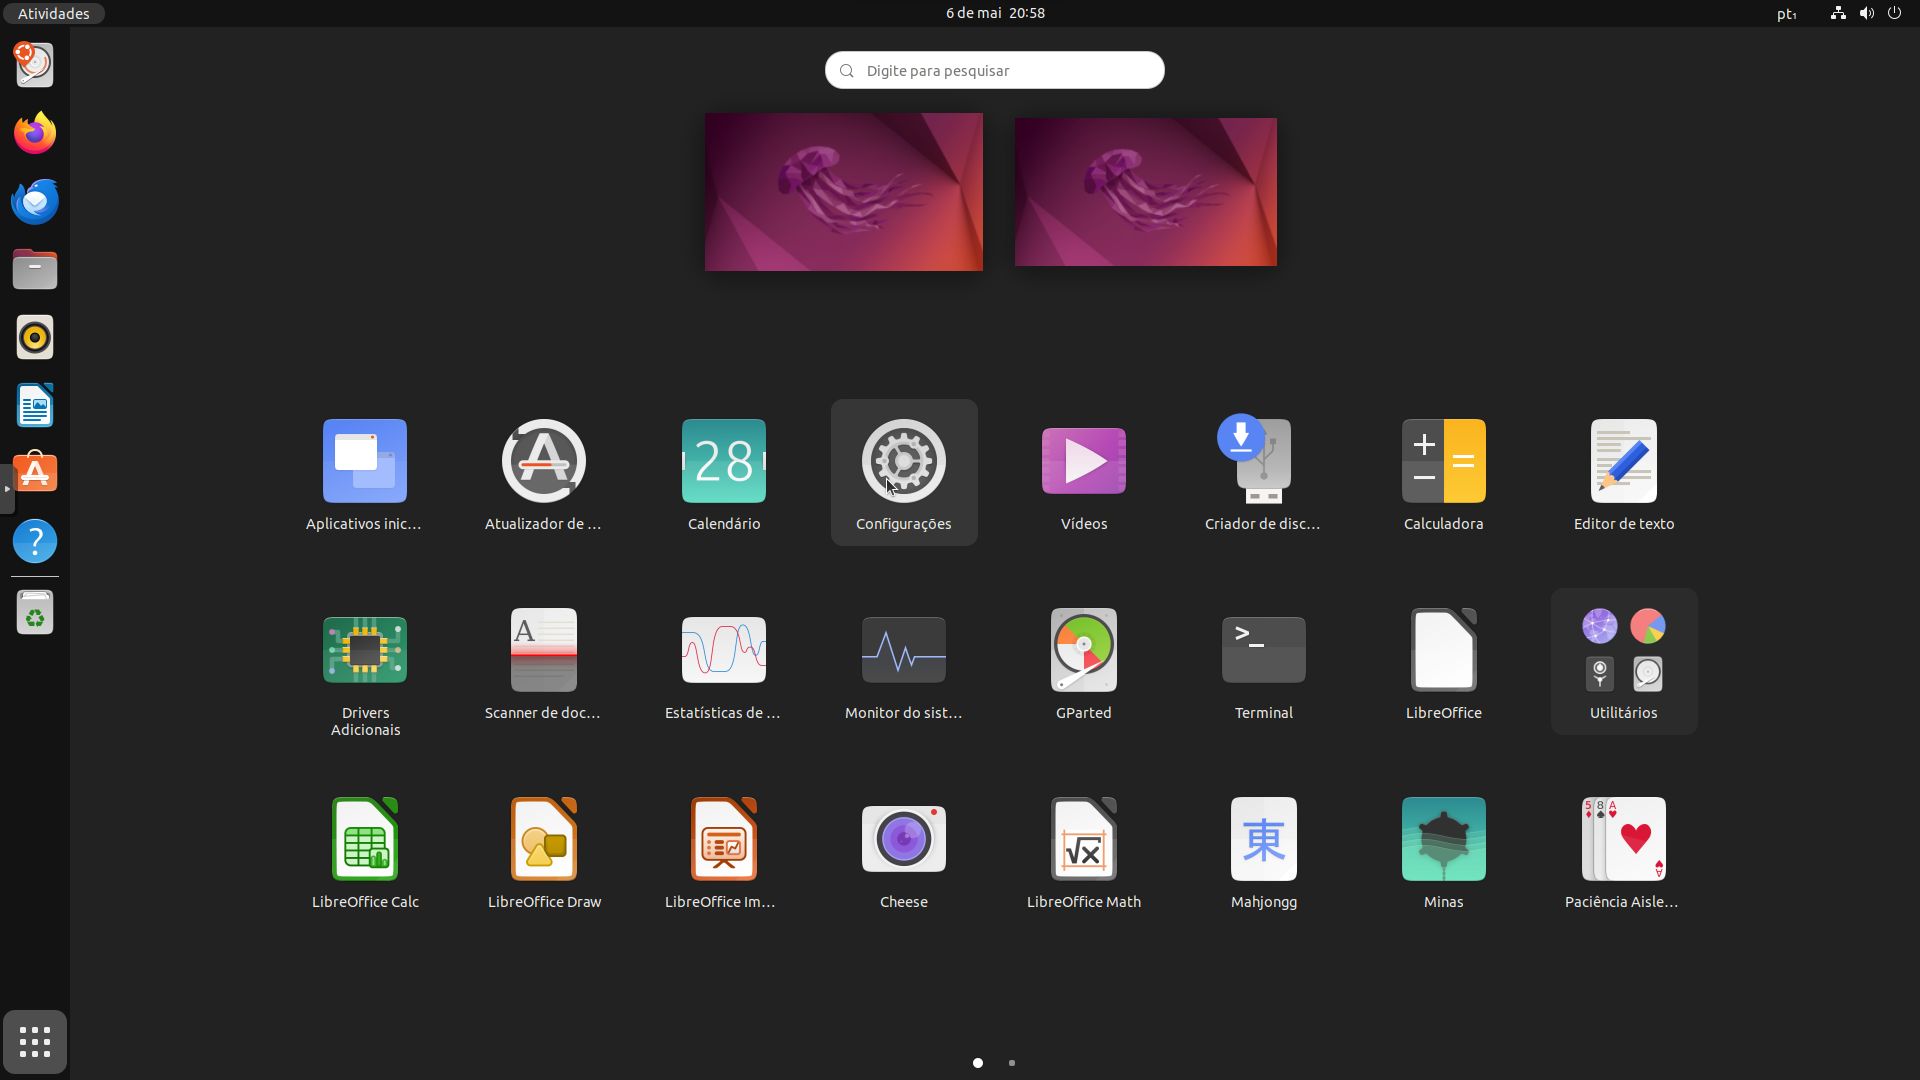
Task: Toggle the show applications grid button
Action: coord(35,1042)
